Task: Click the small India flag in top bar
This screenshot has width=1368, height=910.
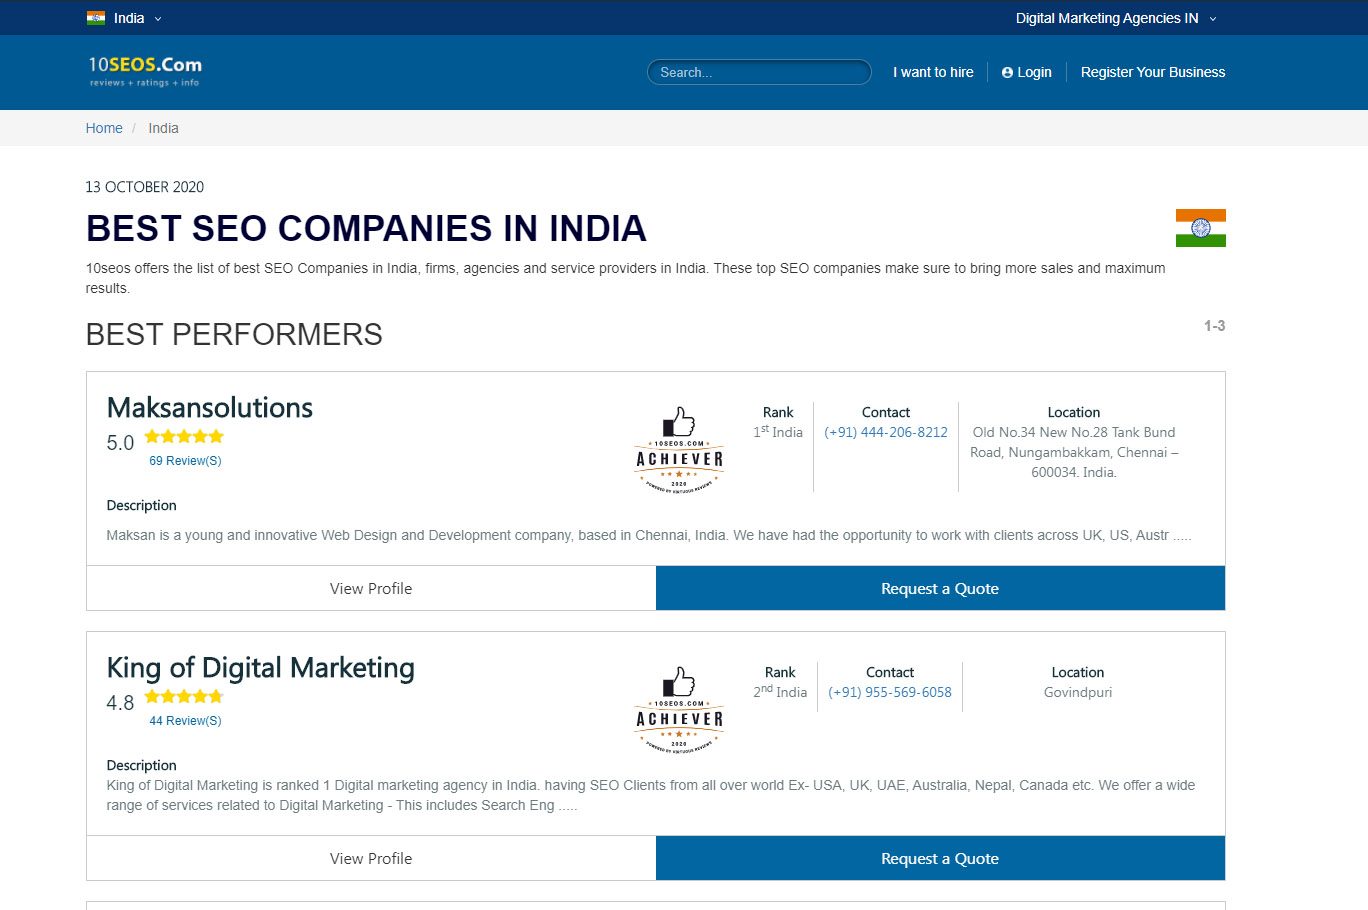Action: click(x=96, y=18)
